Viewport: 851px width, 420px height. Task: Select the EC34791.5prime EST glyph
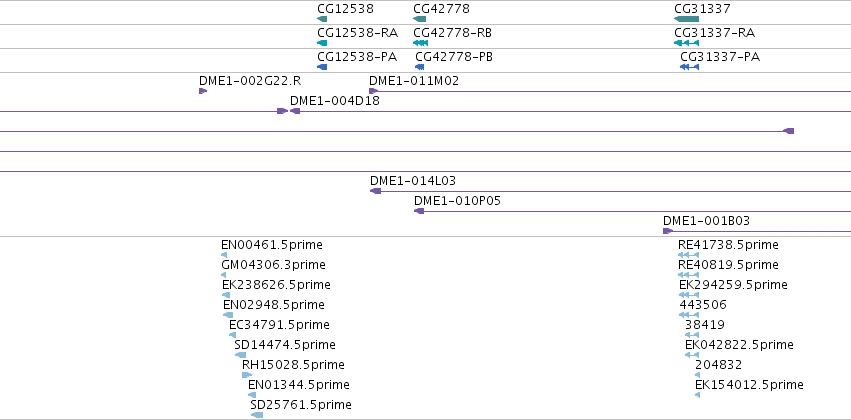point(232,335)
